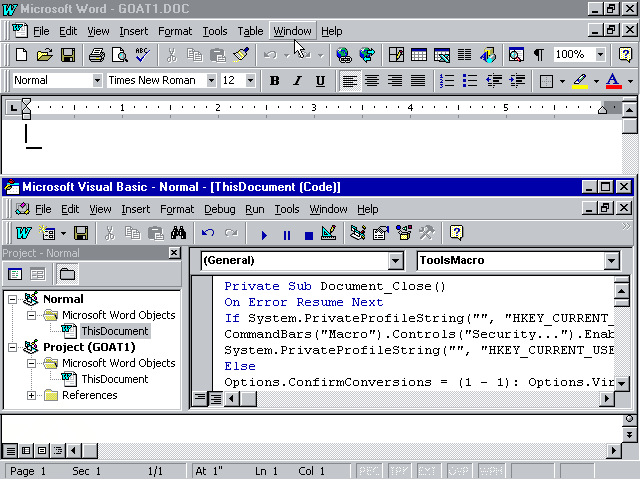Open the font size 12 dropdown
The width and height of the screenshot is (640, 480).
coord(250,80)
